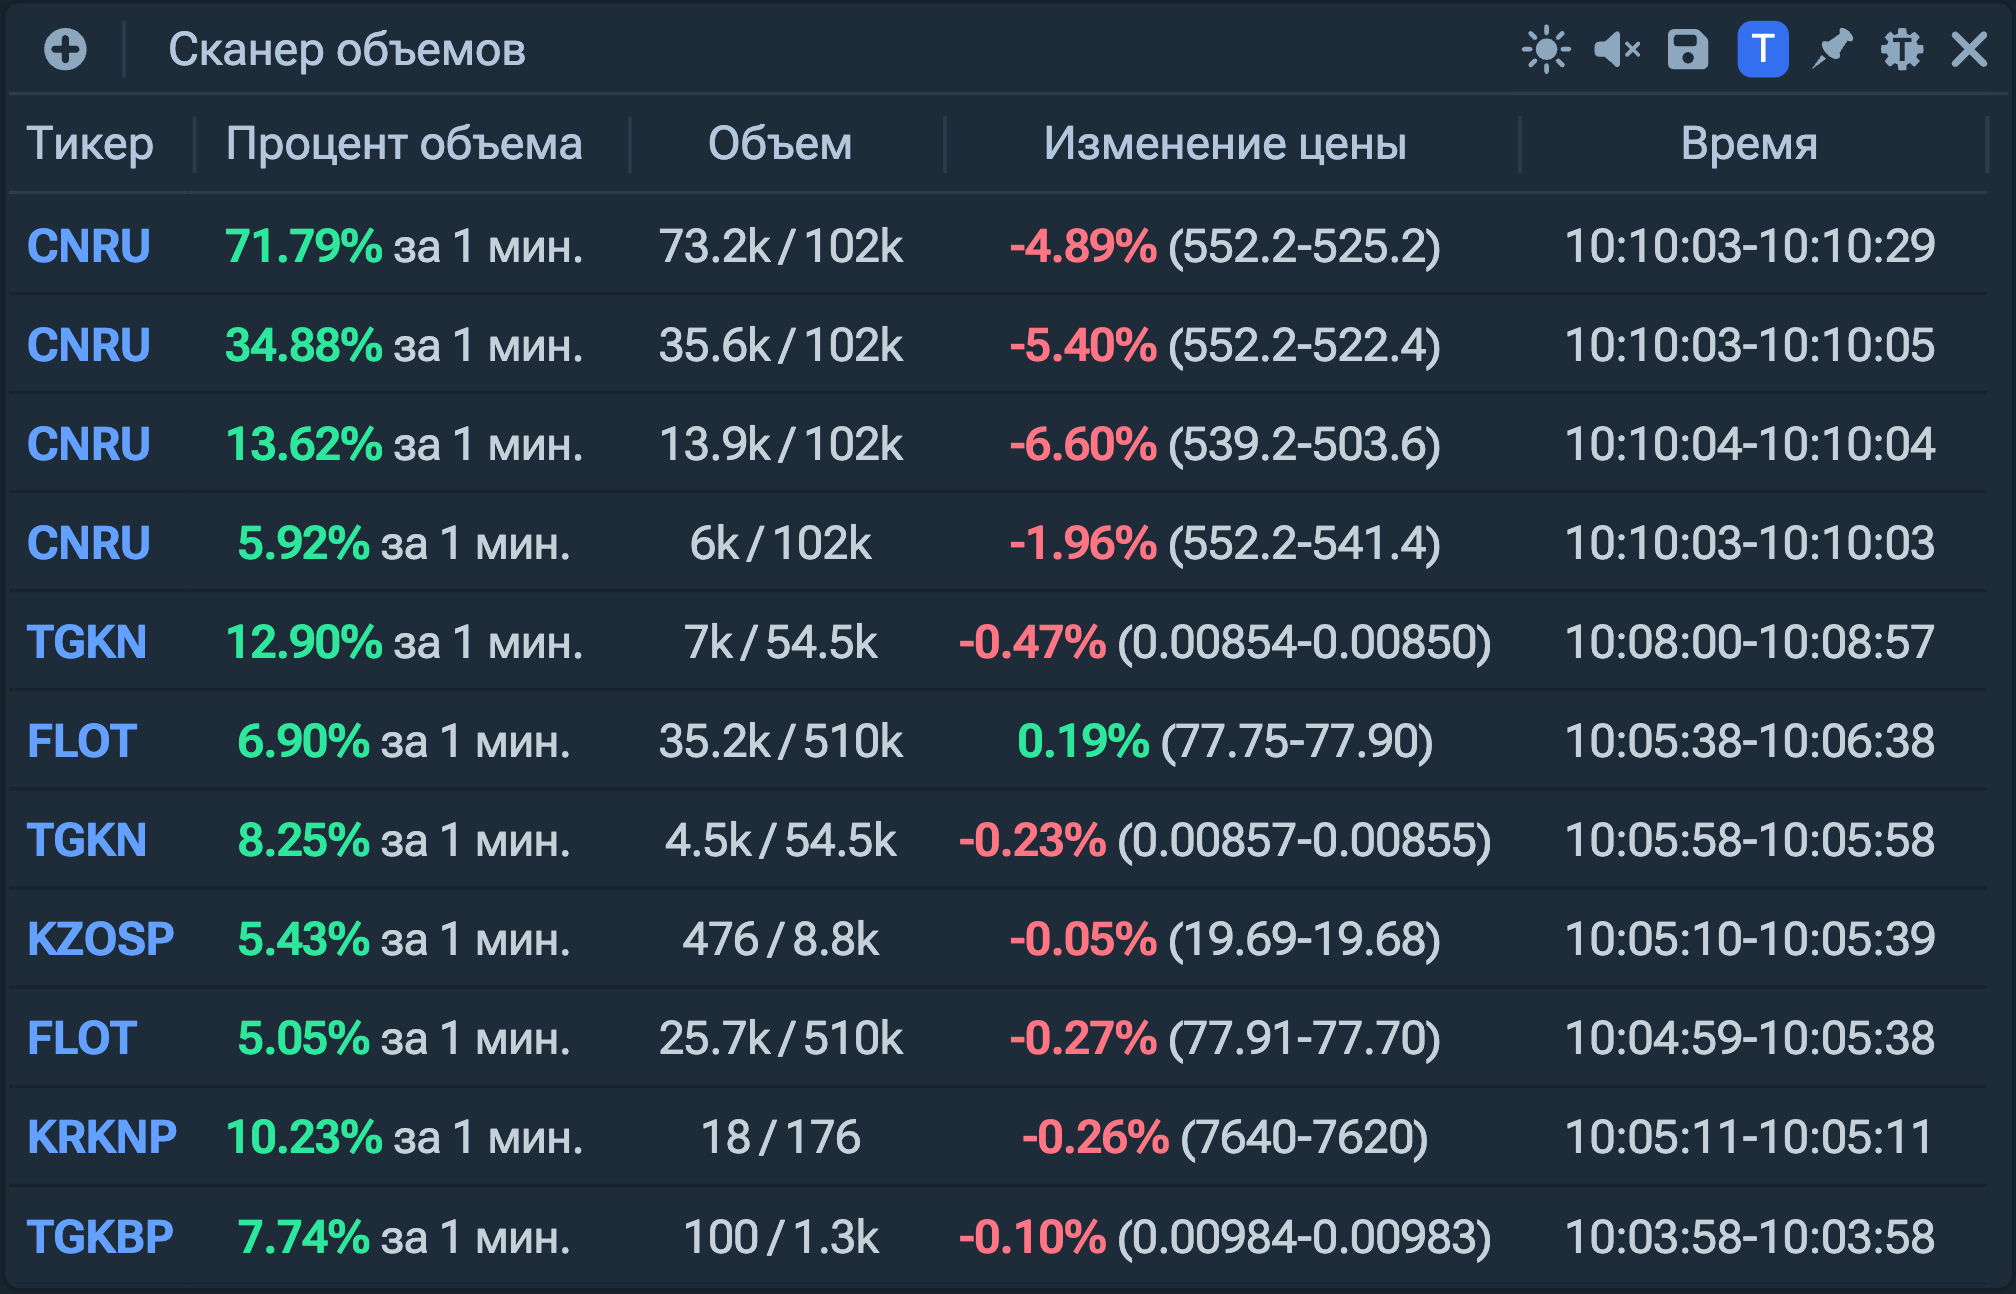The image size is (2016, 1294).
Task: Open scanner settings gear icon
Action: tap(1901, 49)
